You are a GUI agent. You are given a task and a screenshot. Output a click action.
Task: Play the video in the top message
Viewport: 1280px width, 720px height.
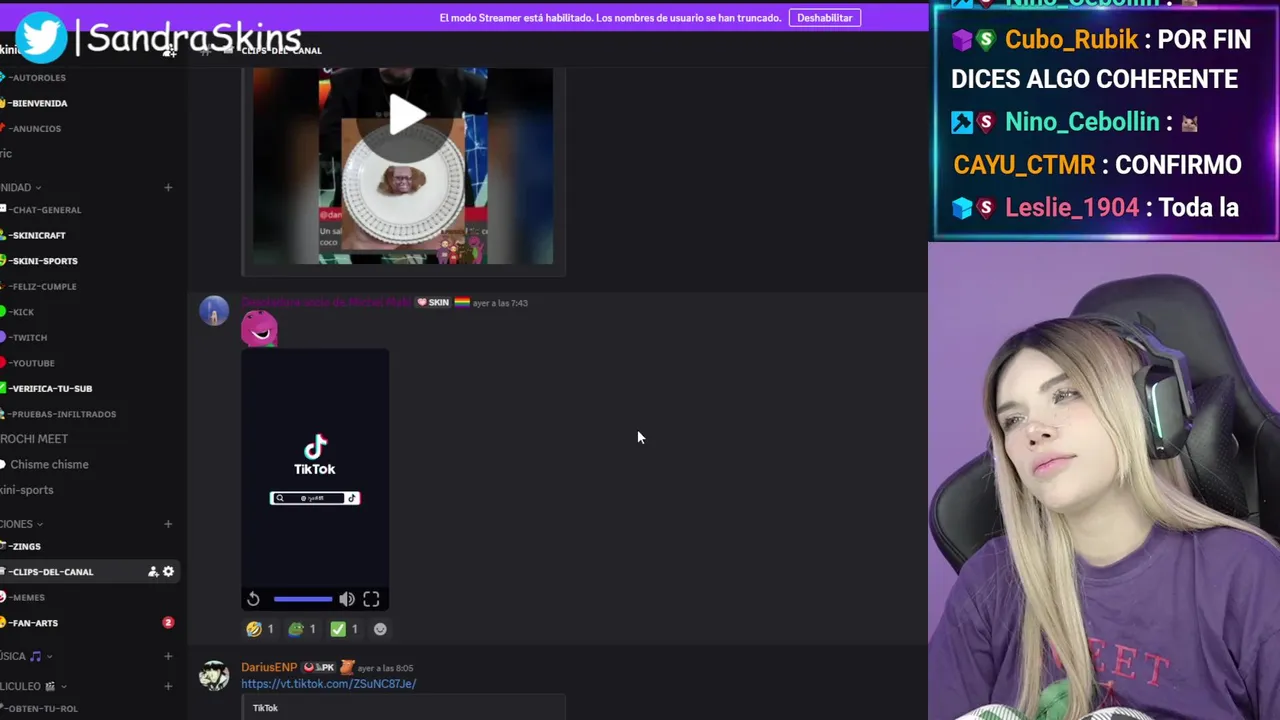point(405,115)
